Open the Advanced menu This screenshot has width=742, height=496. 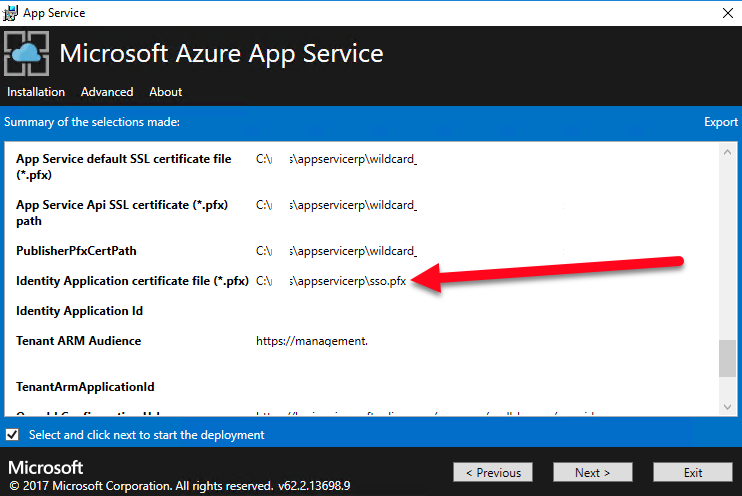(107, 92)
